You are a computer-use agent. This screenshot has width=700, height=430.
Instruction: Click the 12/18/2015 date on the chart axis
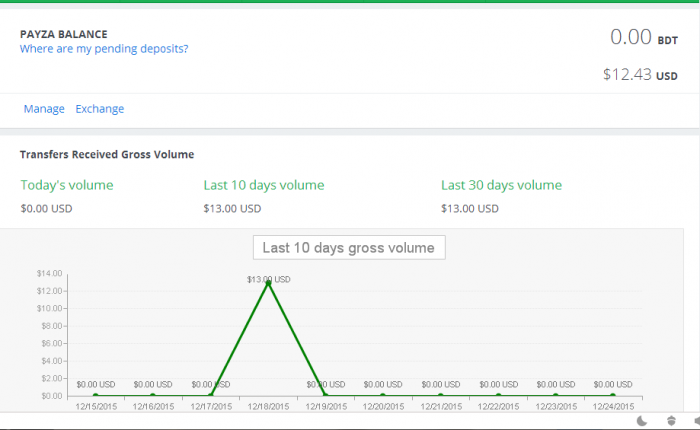click(x=268, y=406)
